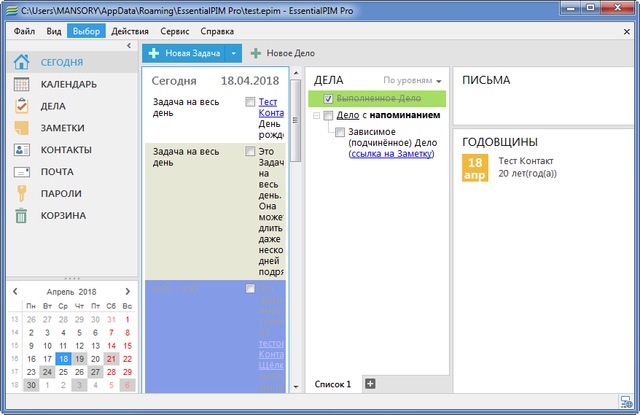Image resolution: width=640 pixels, height=415 pixels.
Task: Switch to the Список 1 tab
Action: pos(333,384)
